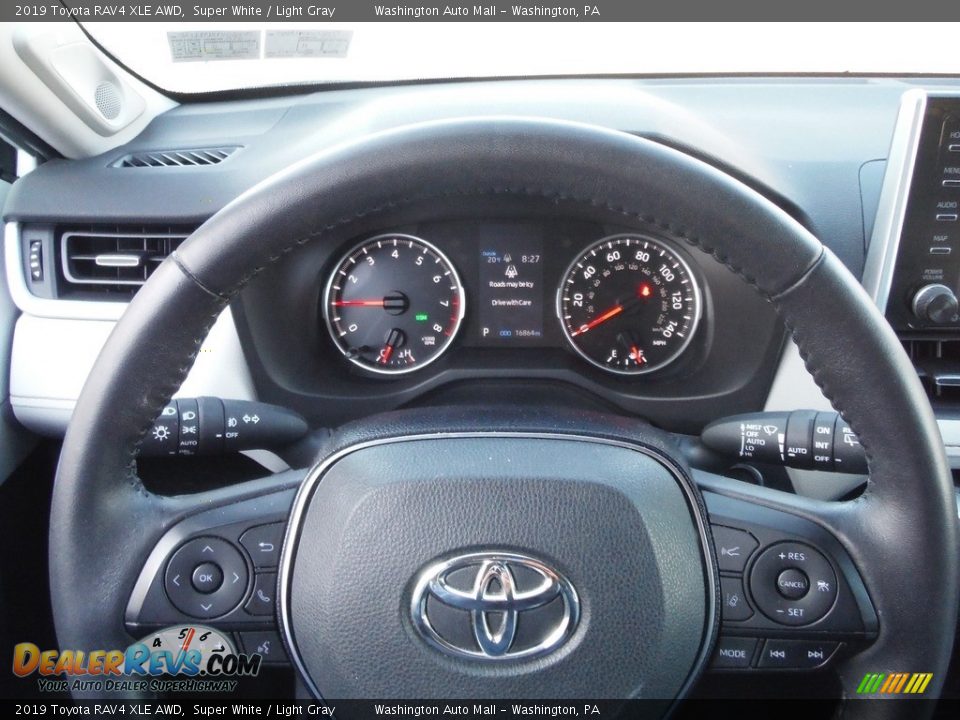Set rear wiper to INT
This screenshot has width=960, height=720.
click(822, 445)
